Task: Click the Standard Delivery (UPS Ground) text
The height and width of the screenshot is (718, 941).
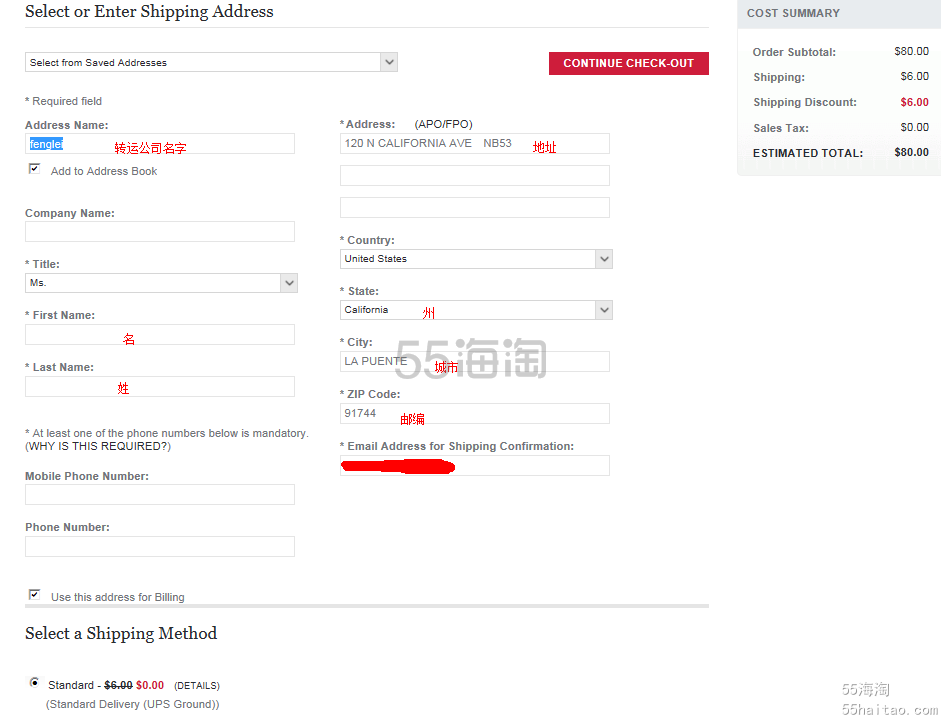Action: (x=133, y=704)
